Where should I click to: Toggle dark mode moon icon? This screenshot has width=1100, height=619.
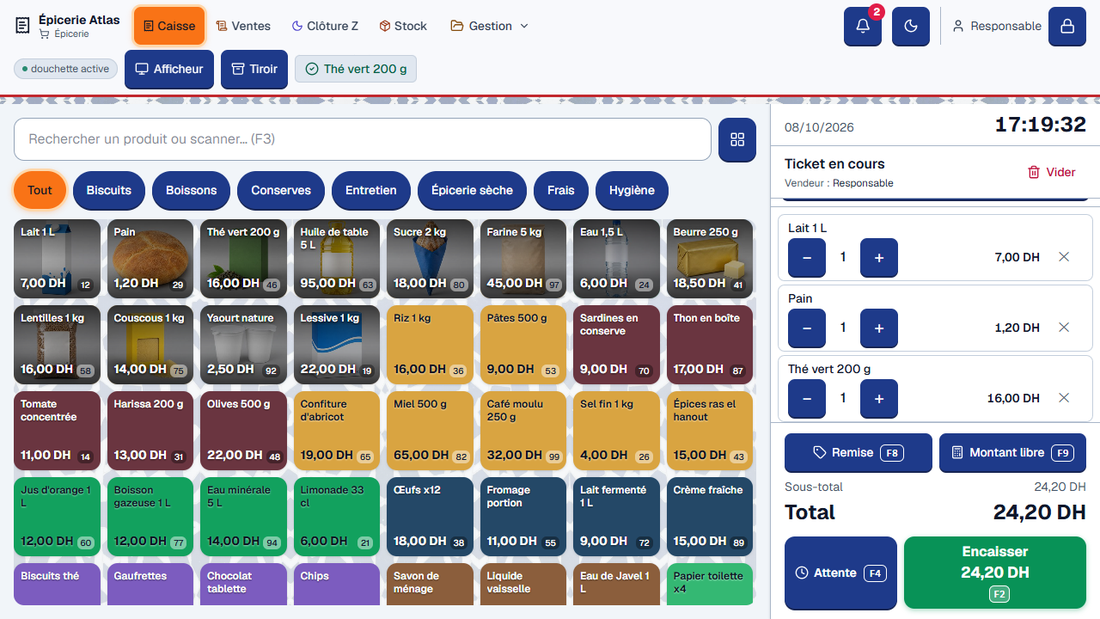911,27
